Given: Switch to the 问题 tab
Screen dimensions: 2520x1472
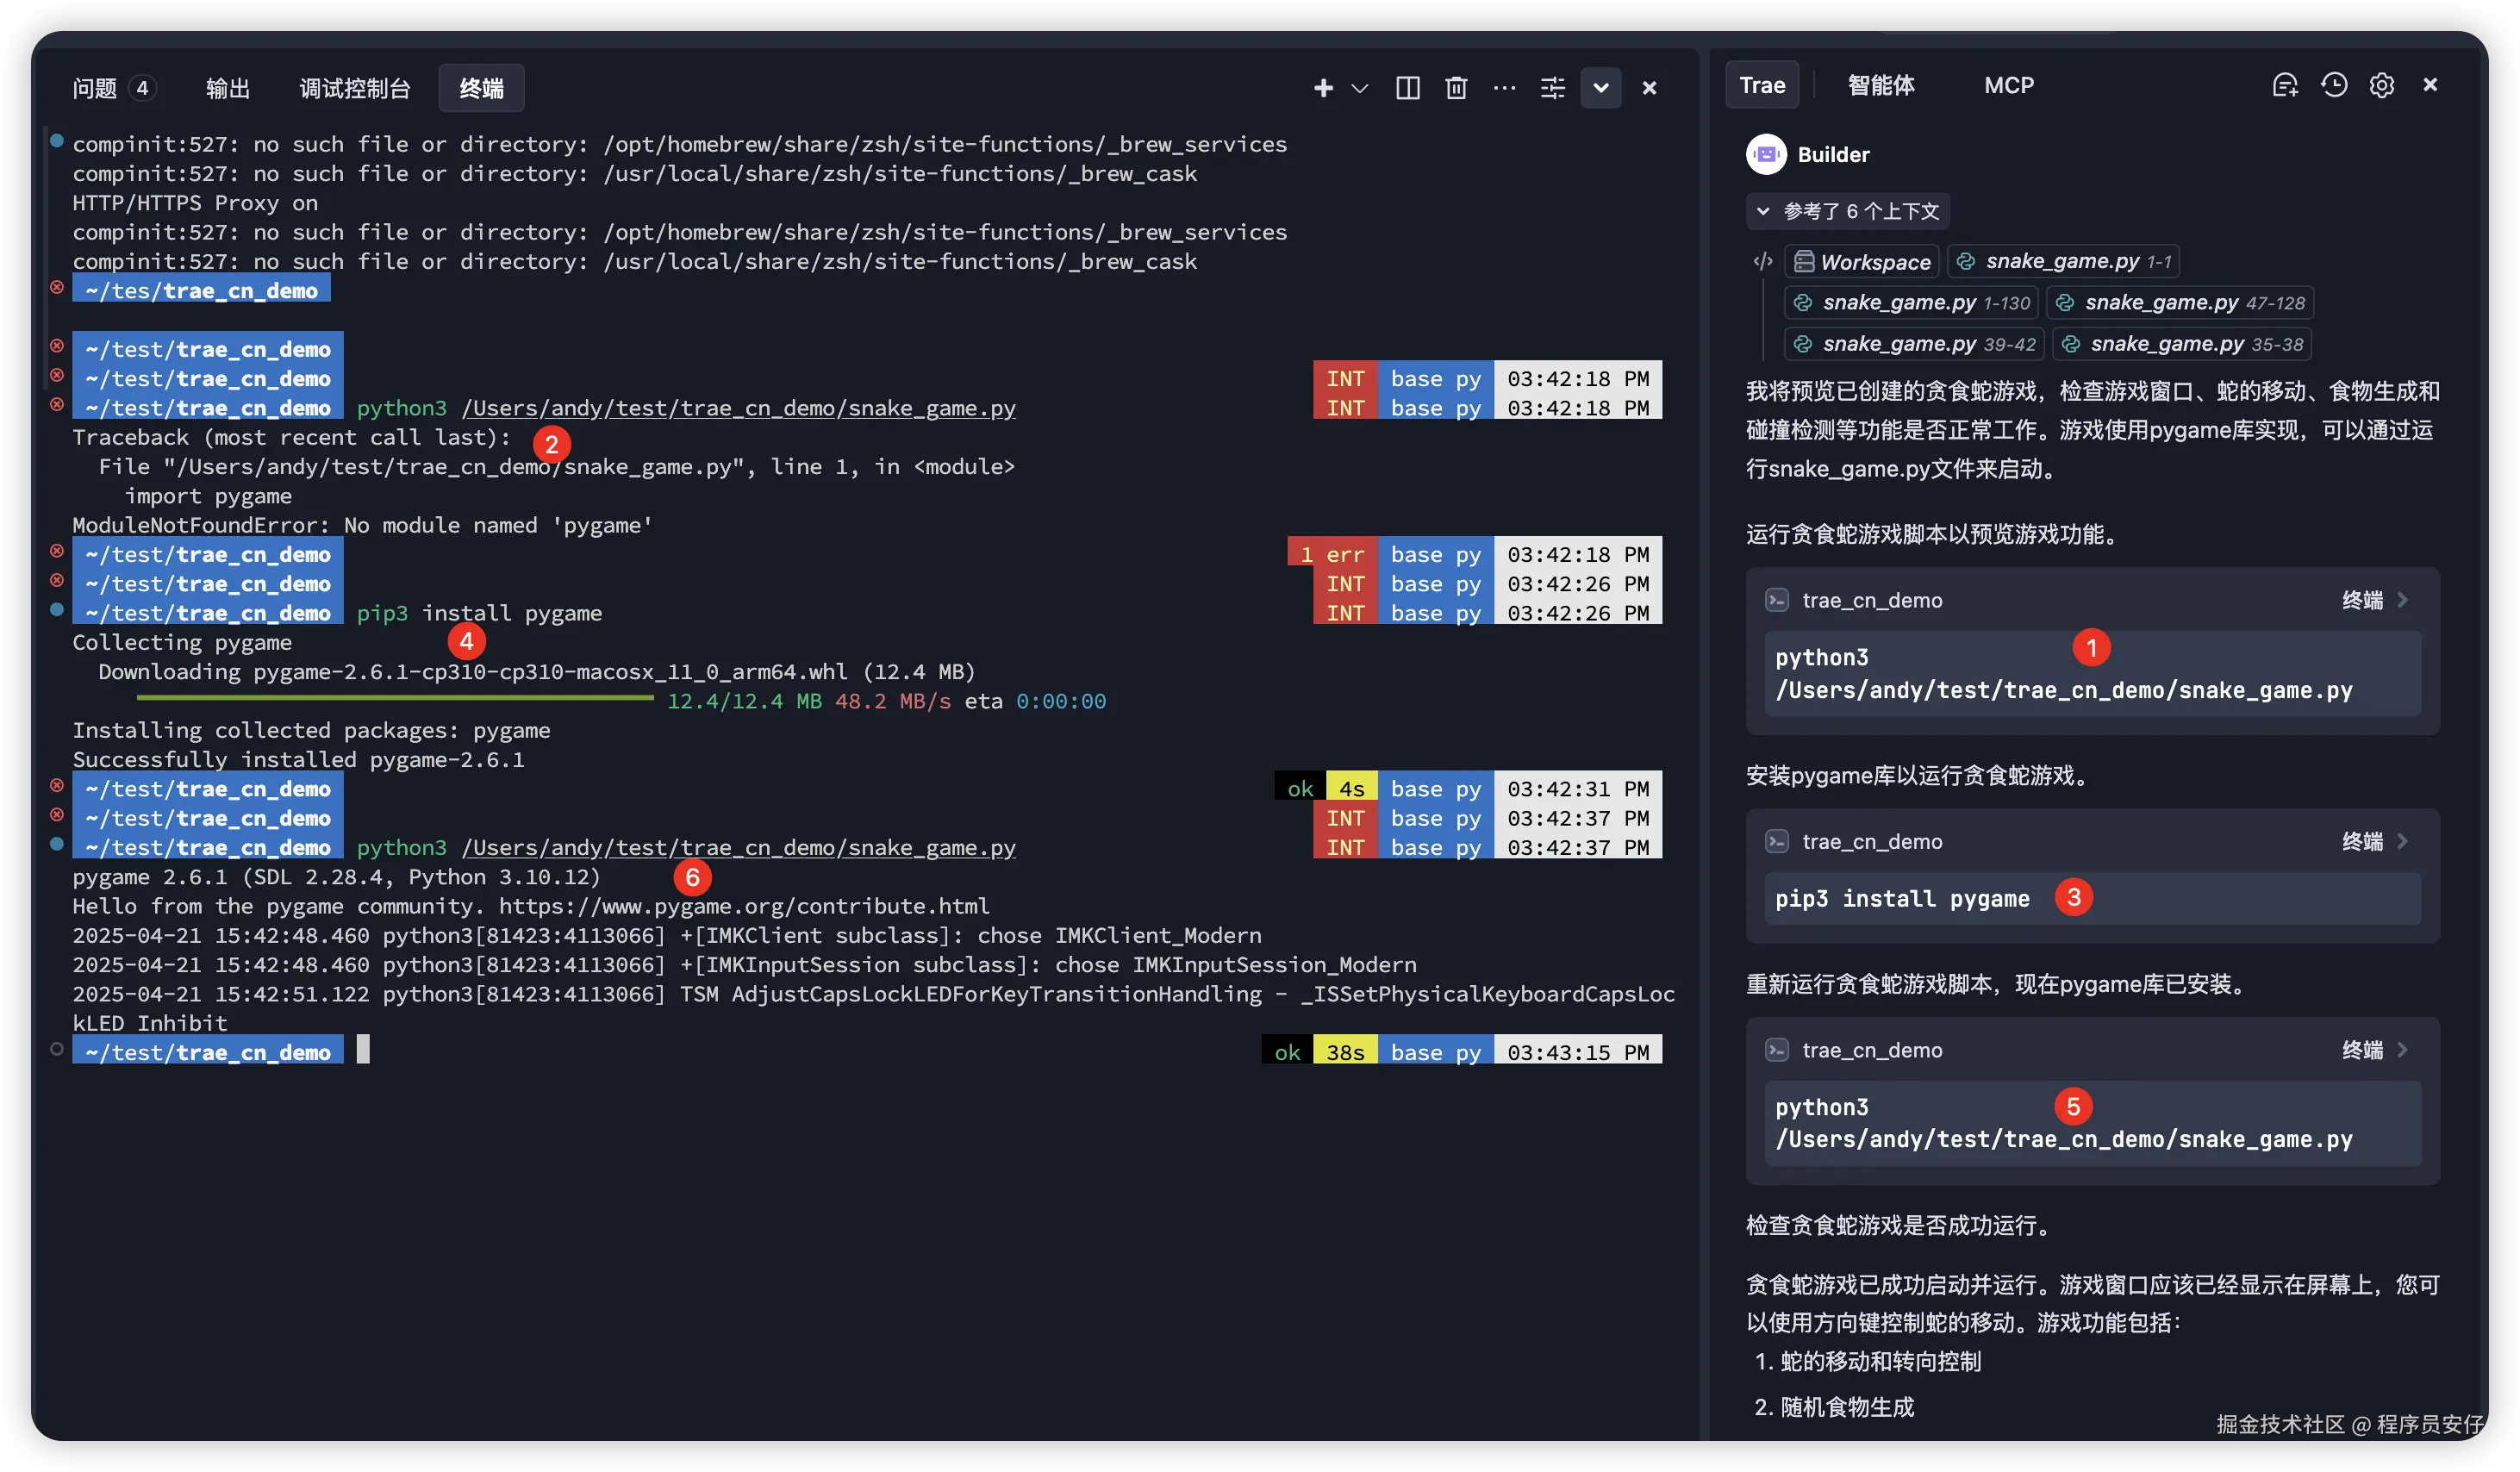Looking at the screenshot, I should (x=96, y=88).
